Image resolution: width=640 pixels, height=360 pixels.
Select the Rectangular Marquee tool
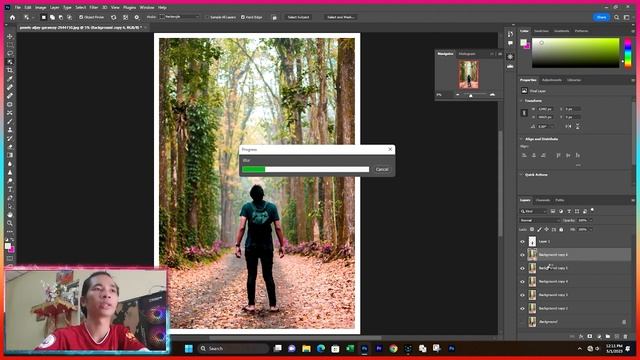(x=10, y=45)
